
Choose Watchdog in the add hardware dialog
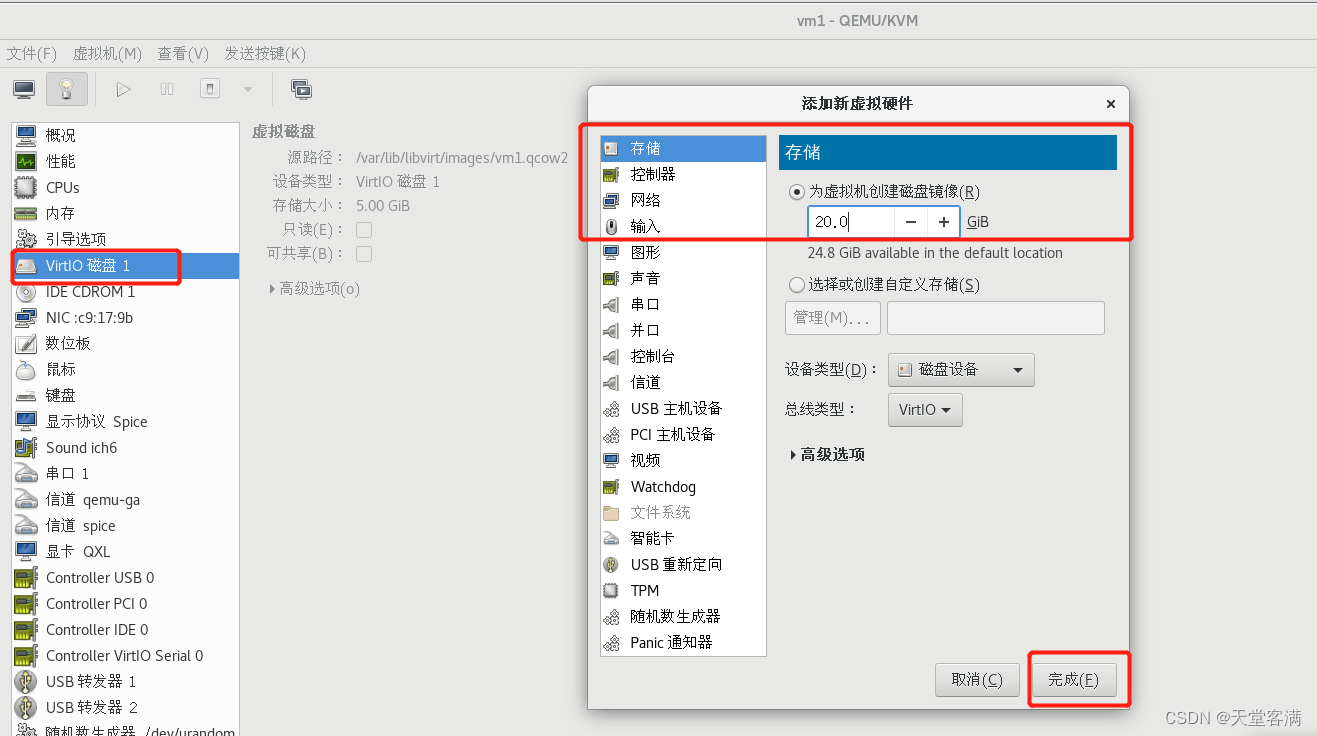[x=683, y=487]
